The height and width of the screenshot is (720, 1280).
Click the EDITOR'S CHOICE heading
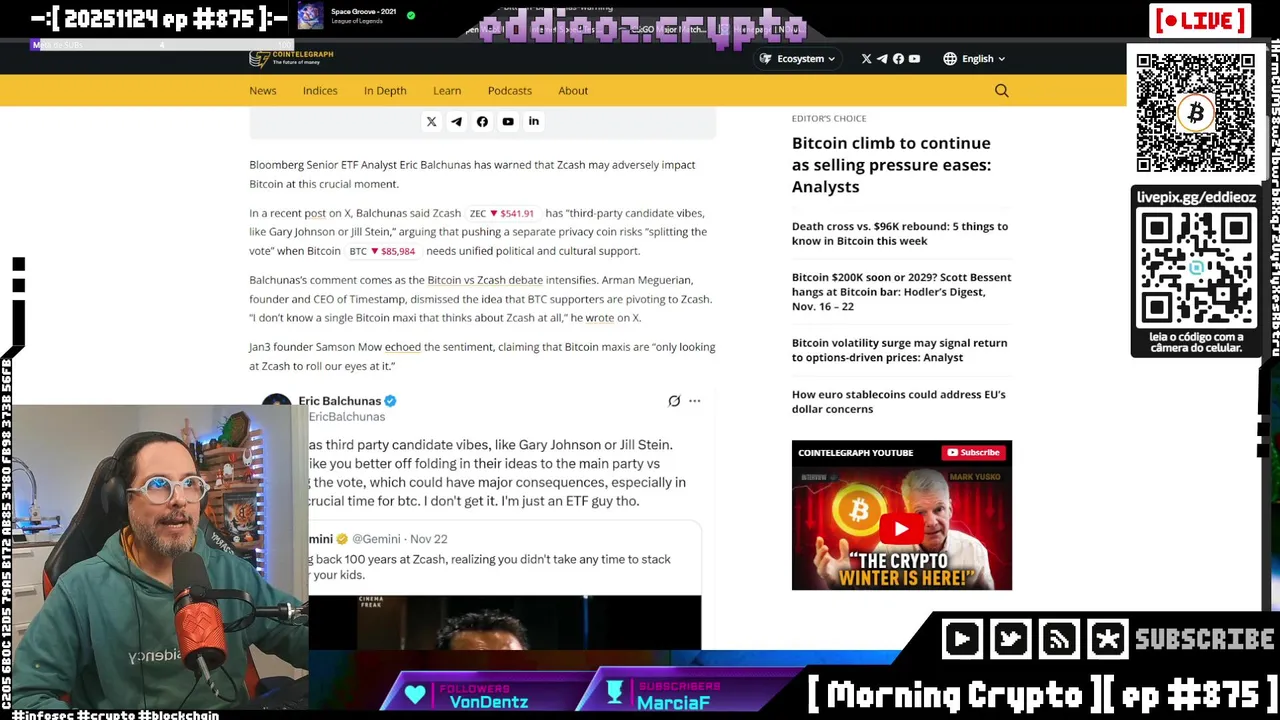(x=829, y=118)
